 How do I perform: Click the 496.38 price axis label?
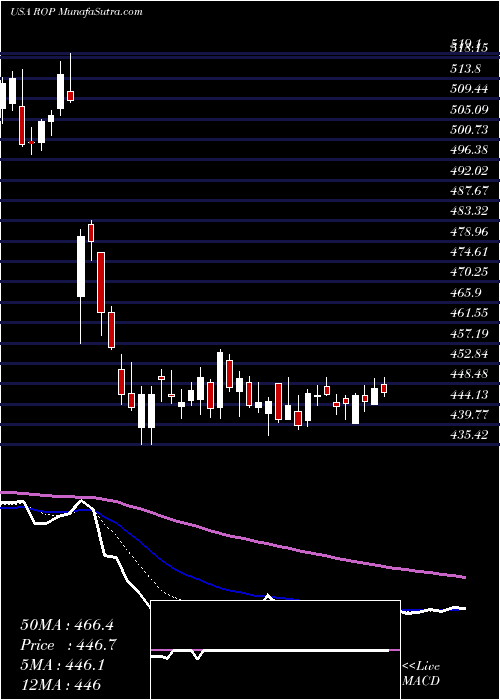point(468,150)
